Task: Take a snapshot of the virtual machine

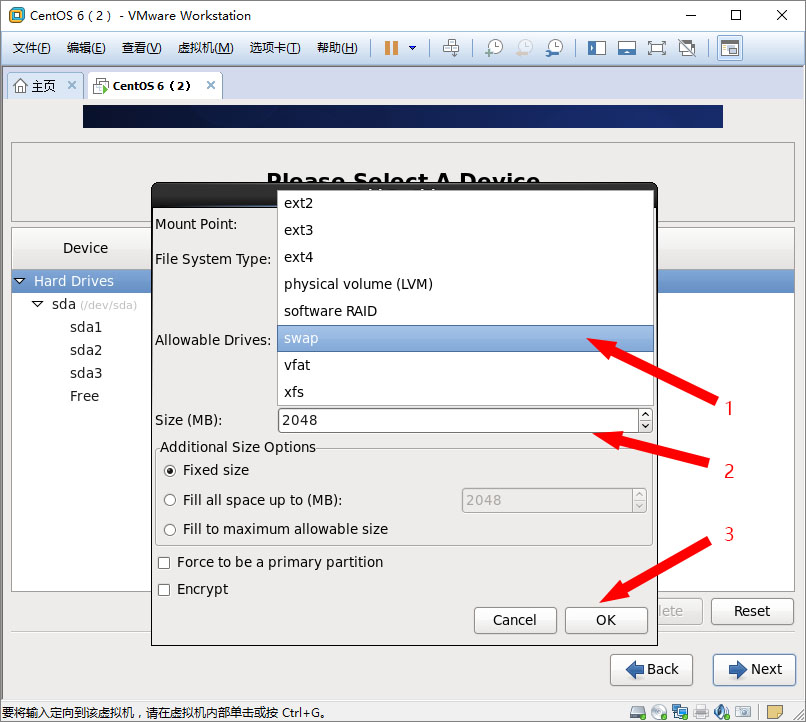Action: pos(494,48)
